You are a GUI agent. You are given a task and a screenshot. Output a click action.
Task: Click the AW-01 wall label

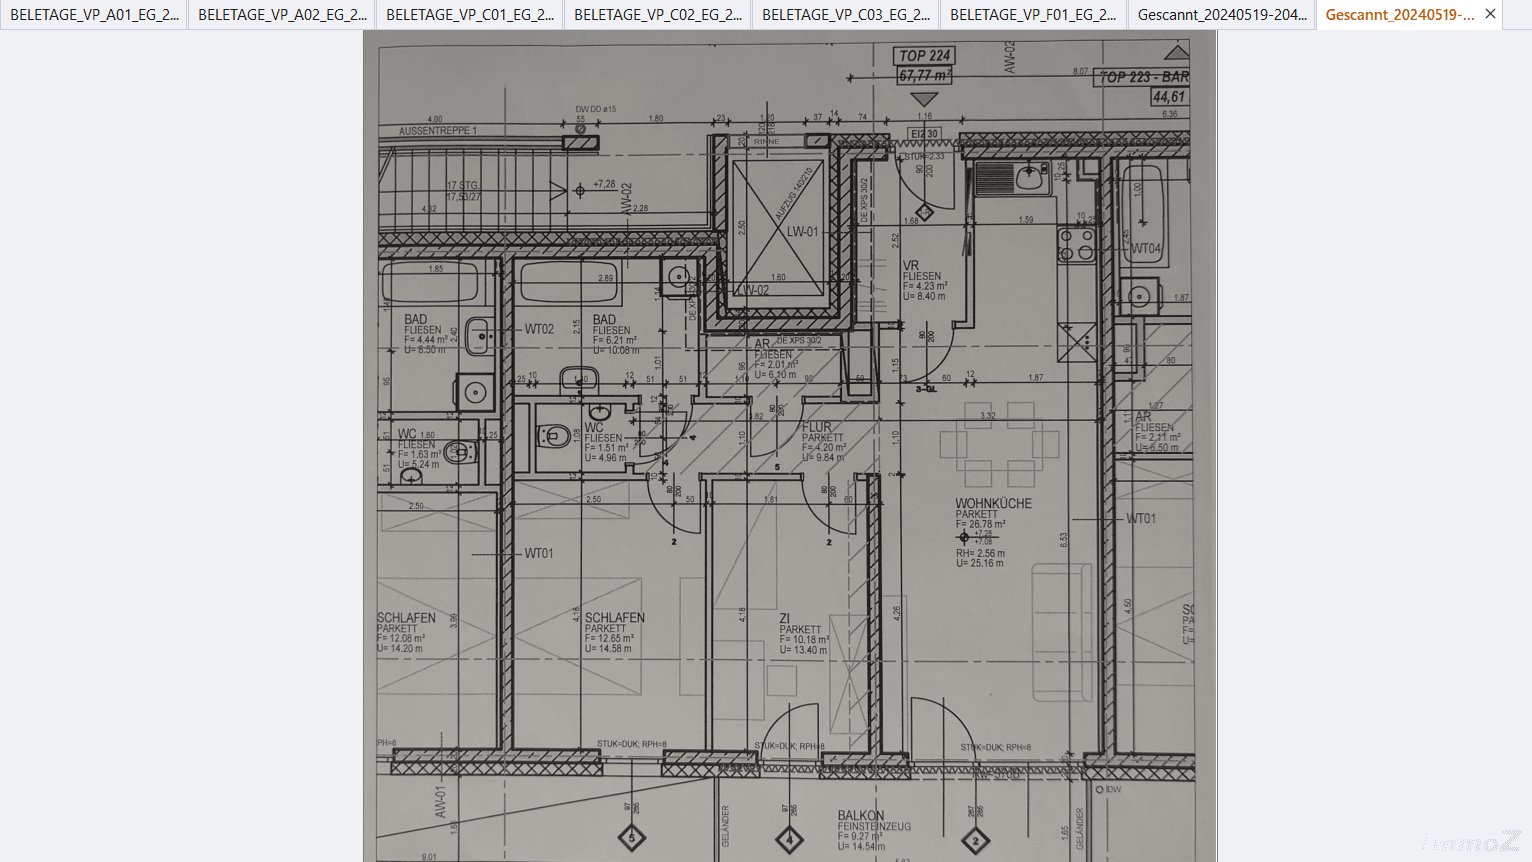(x=440, y=801)
